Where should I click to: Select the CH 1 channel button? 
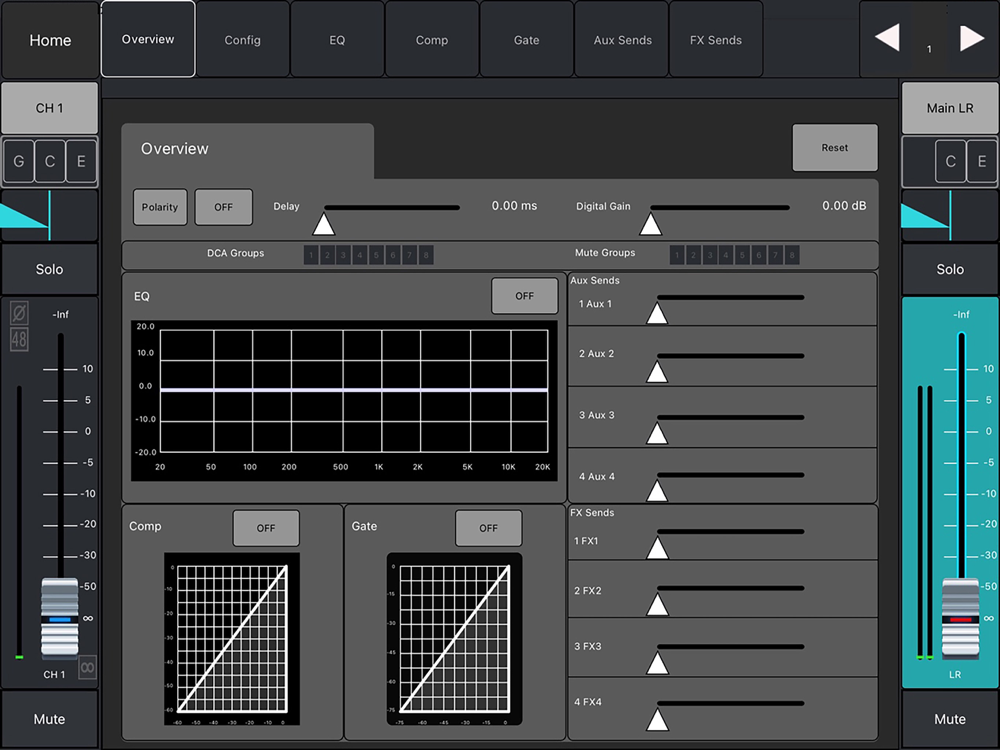50,108
